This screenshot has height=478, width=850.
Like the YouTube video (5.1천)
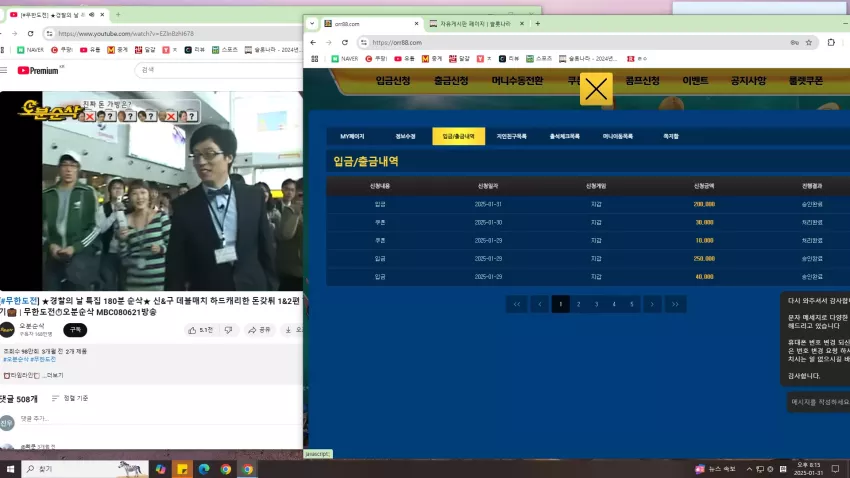pos(201,330)
